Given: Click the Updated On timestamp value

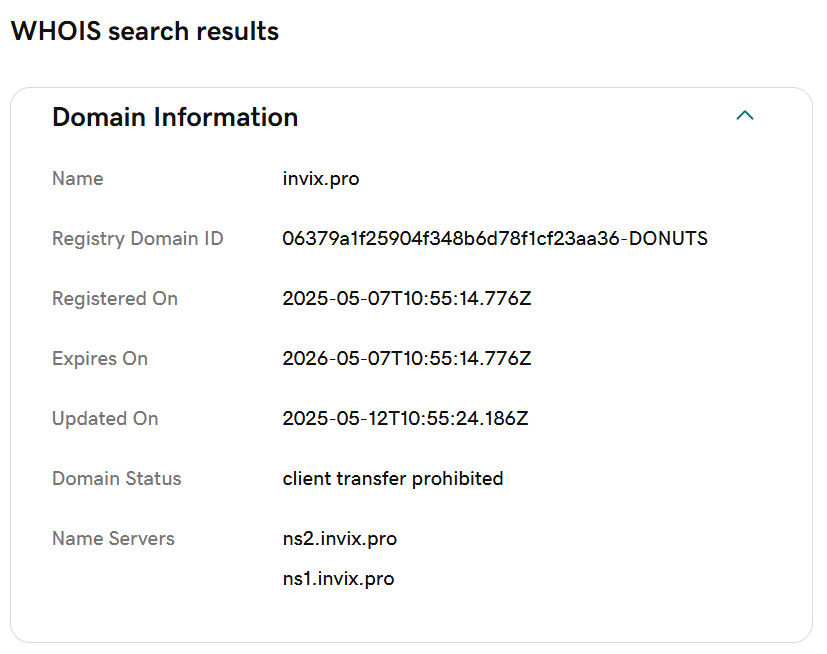Looking at the screenshot, I should 405,419.
